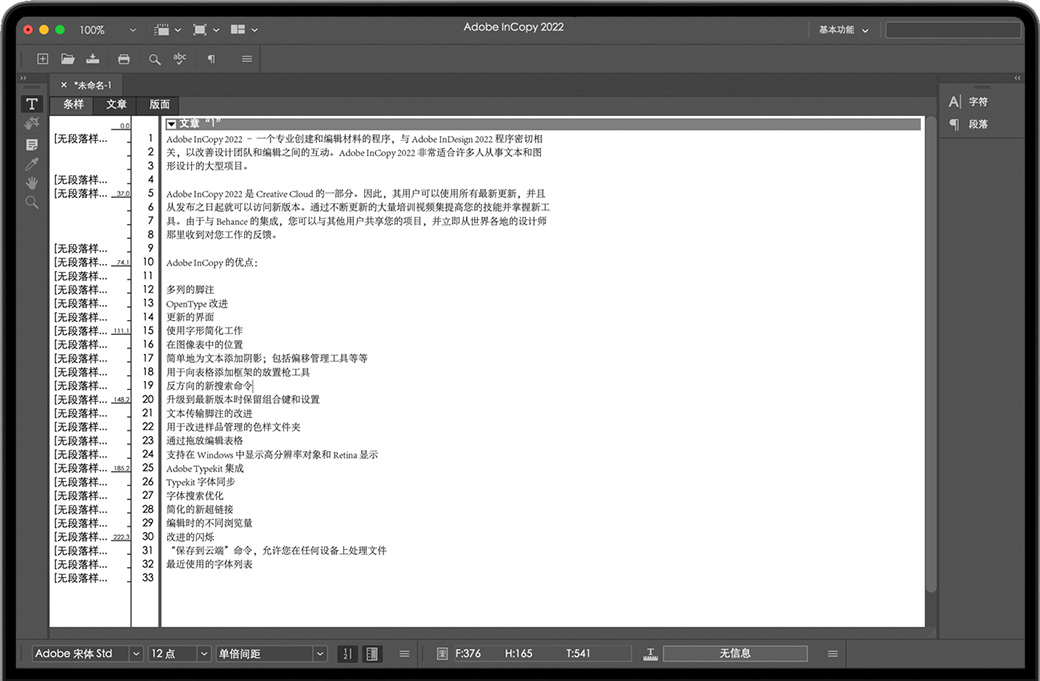Click the New Document icon
Viewport: 1040px width, 681px height.
(42, 59)
